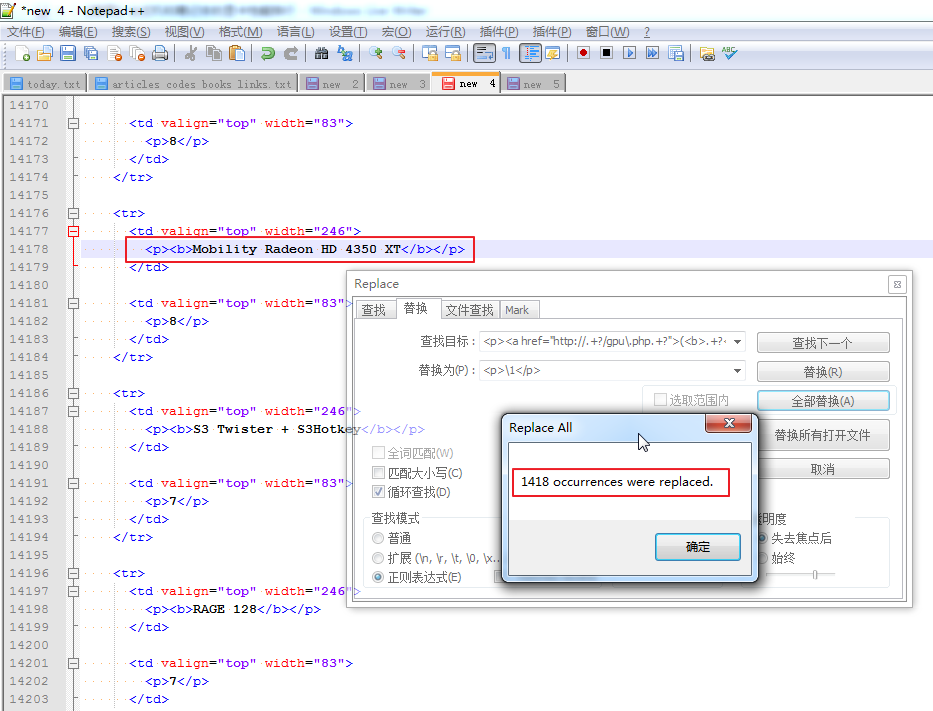Switch to the 文件查找 tab

point(469,310)
